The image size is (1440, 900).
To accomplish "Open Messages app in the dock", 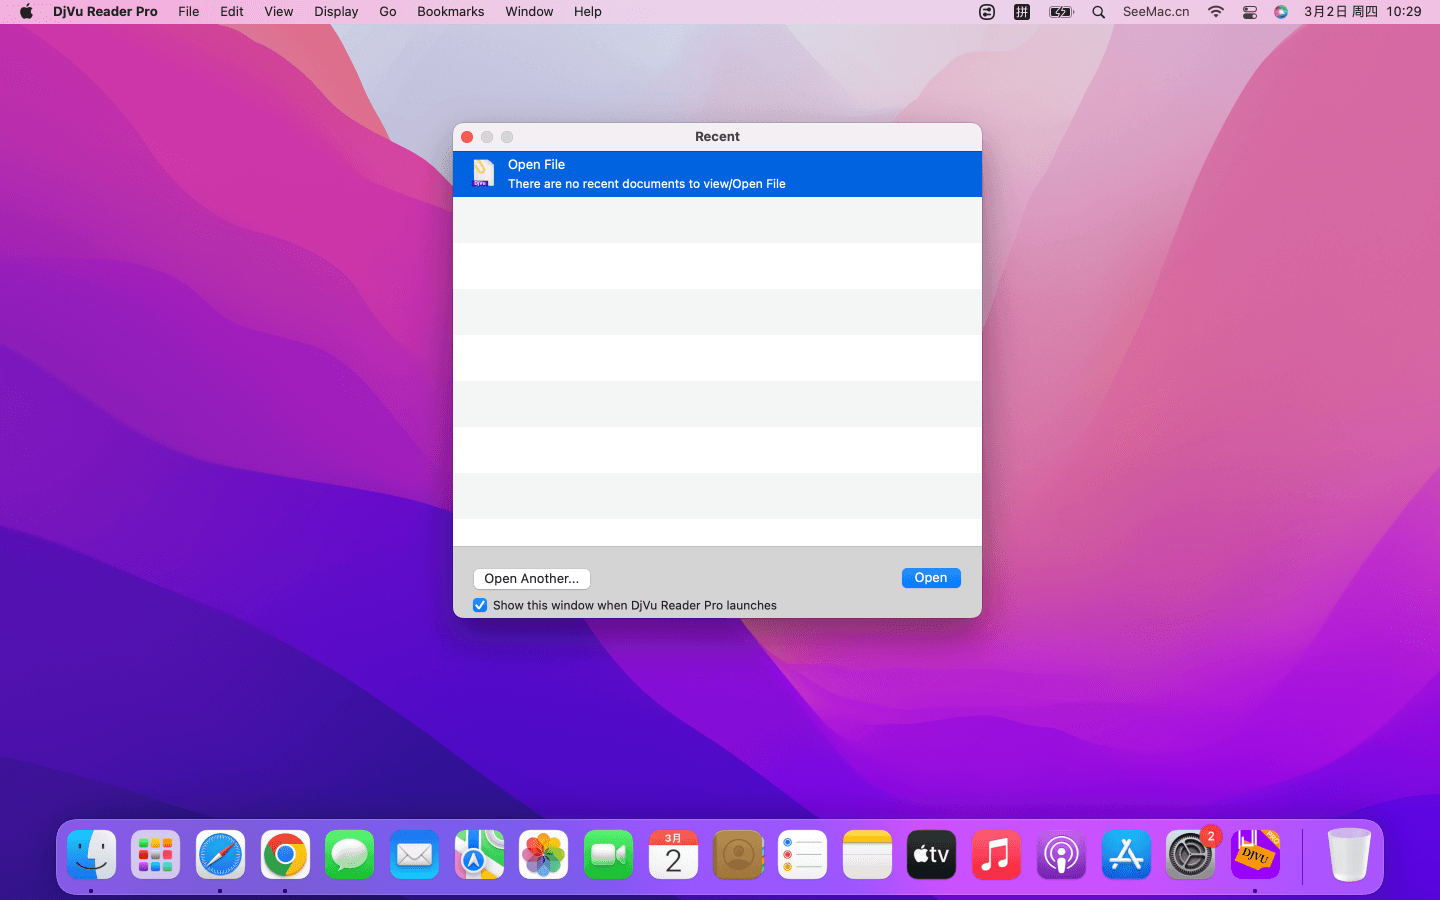I will (350, 855).
